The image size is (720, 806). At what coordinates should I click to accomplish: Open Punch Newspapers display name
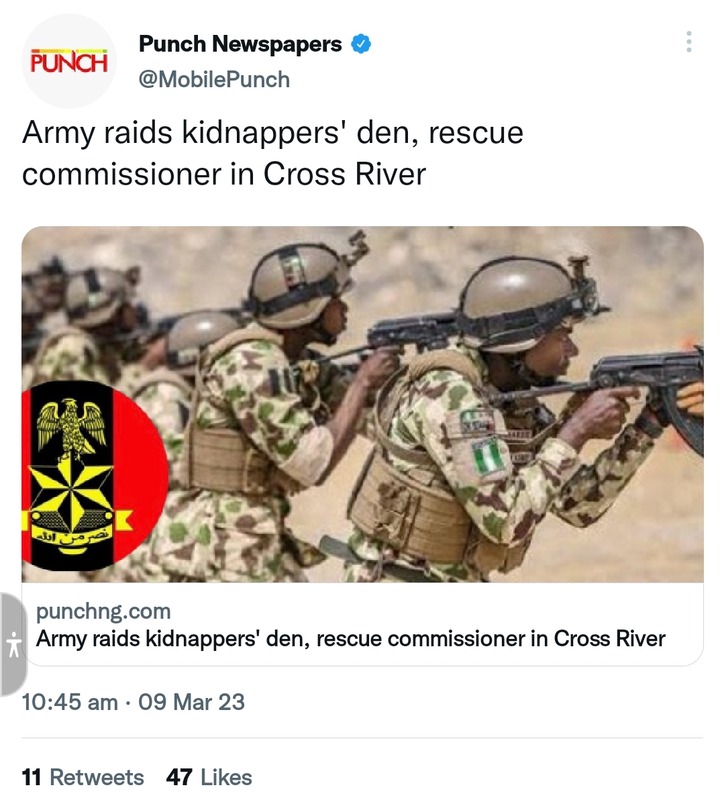[x=240, y=44]
